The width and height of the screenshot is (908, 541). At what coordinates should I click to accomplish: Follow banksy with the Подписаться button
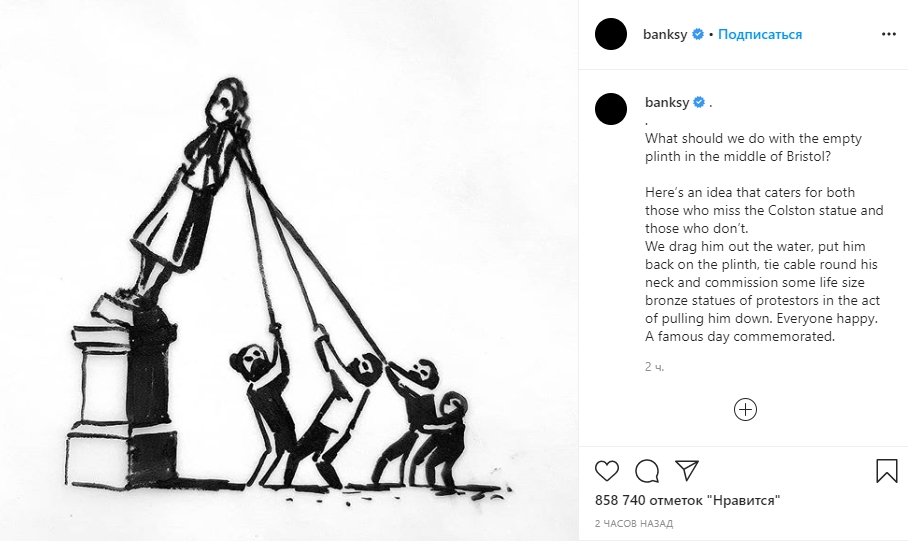[760, 34]
